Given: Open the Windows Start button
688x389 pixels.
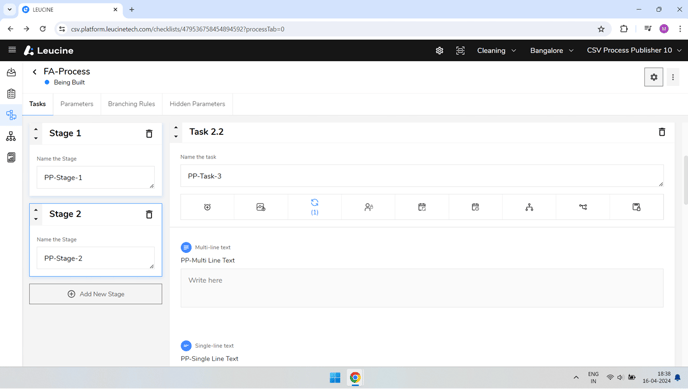Looking at the screenshot, I should (335, 378).
